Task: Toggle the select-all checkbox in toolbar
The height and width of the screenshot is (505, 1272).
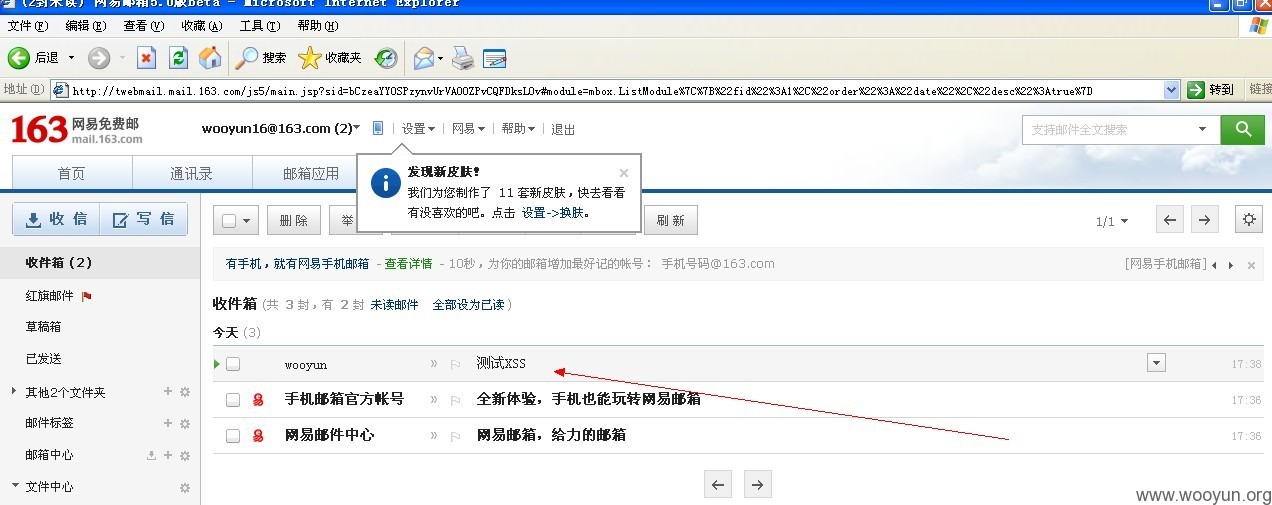Action: pos(229,221)
